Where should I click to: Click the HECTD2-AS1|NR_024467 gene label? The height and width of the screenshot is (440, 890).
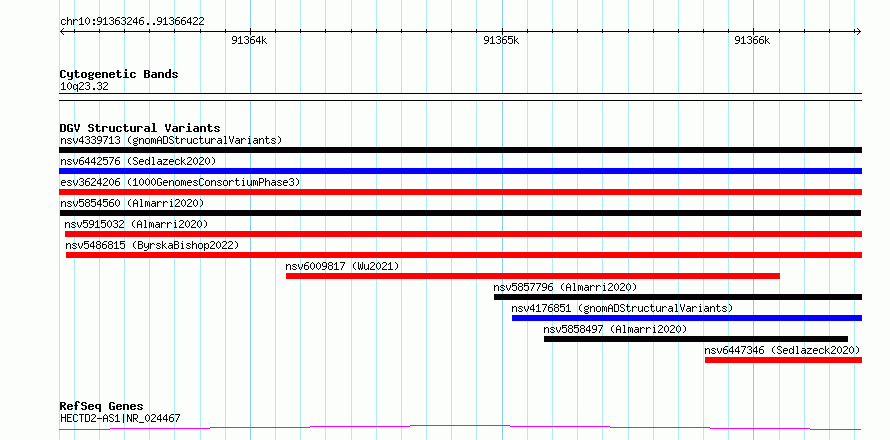pos(120,418)
